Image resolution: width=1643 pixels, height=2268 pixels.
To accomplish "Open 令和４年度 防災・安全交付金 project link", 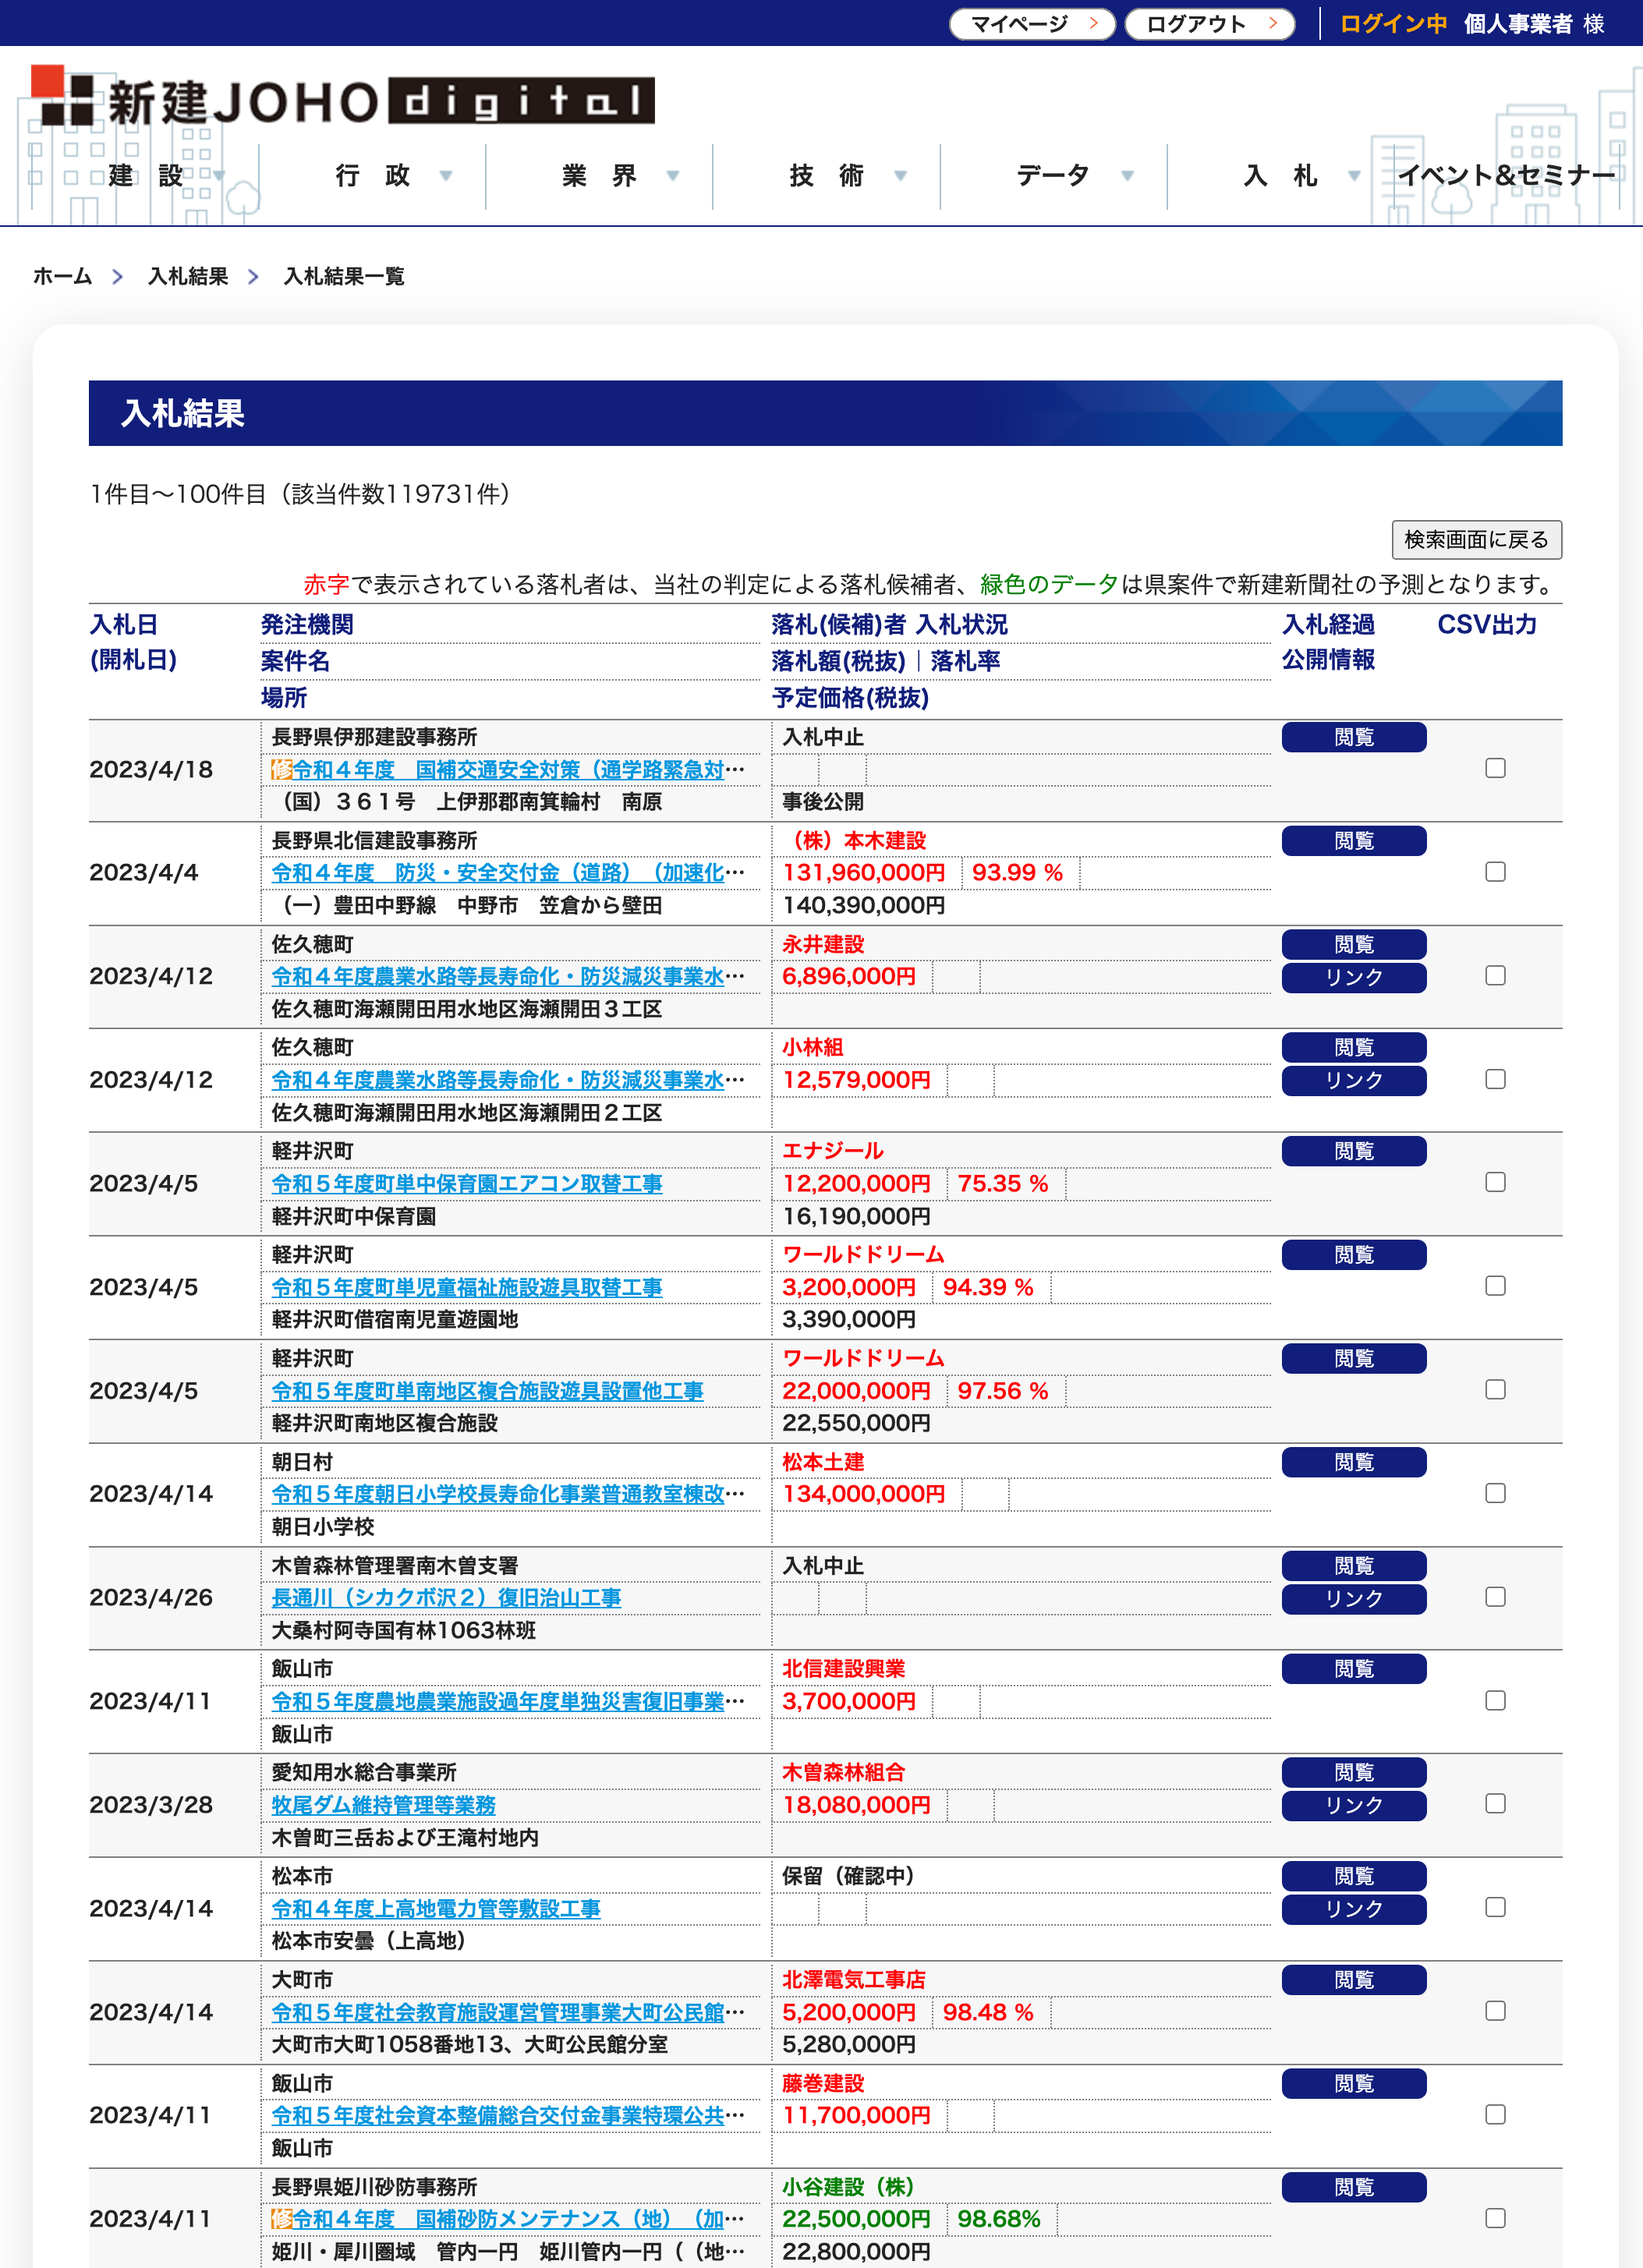I will (508, 873).
